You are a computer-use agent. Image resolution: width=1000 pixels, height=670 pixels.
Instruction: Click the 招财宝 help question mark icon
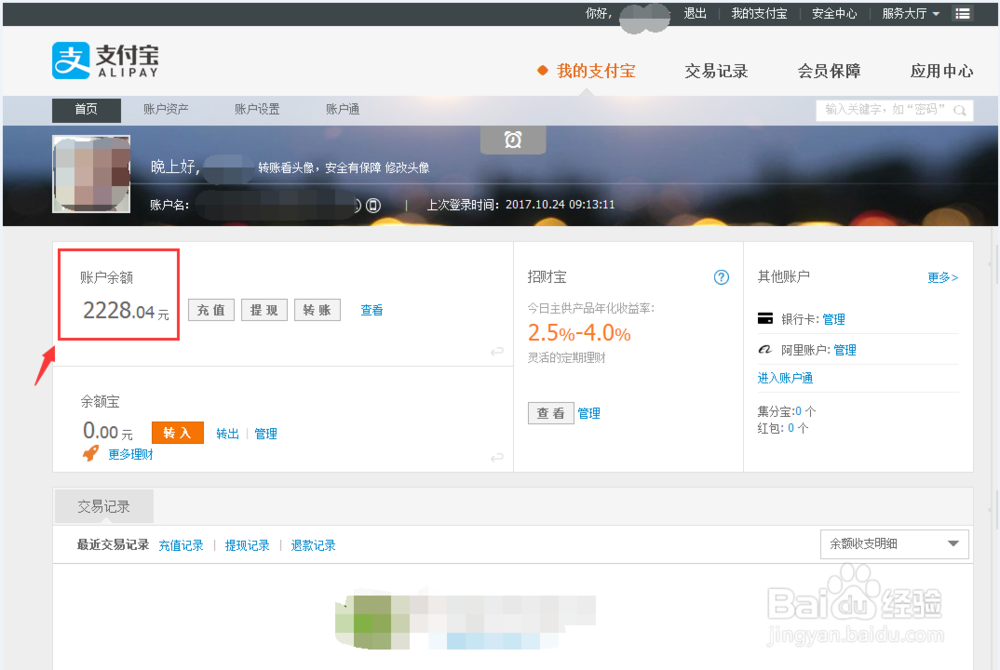click(x=721, y=277)
